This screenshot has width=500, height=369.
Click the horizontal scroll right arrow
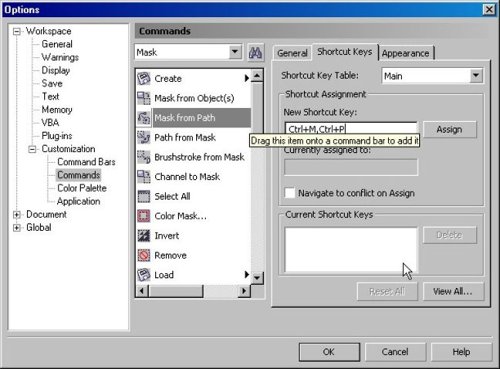click(x=244, y=291)
